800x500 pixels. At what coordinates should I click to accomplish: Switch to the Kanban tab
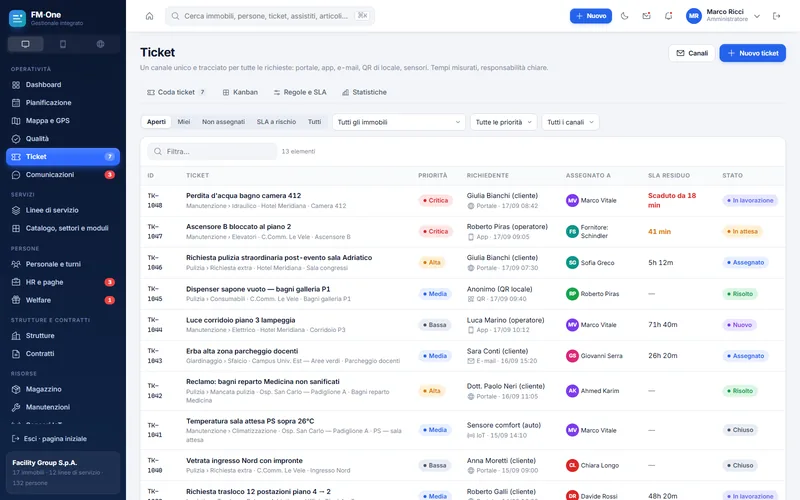click(240, 92)
